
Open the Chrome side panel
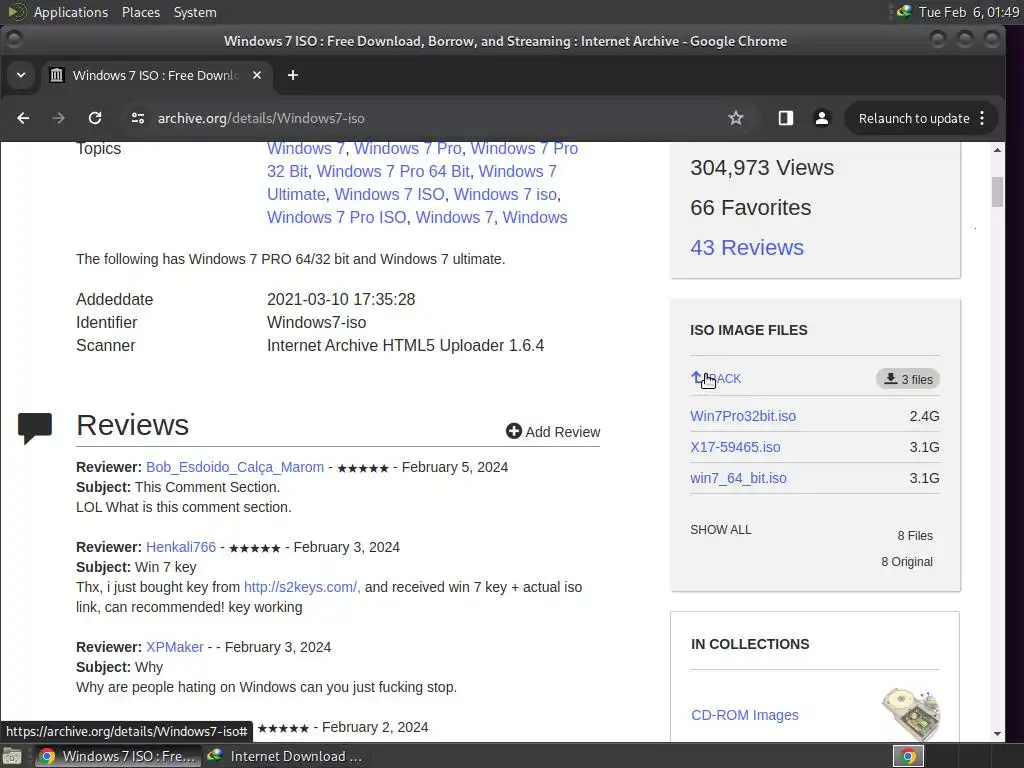click(786, 118)
